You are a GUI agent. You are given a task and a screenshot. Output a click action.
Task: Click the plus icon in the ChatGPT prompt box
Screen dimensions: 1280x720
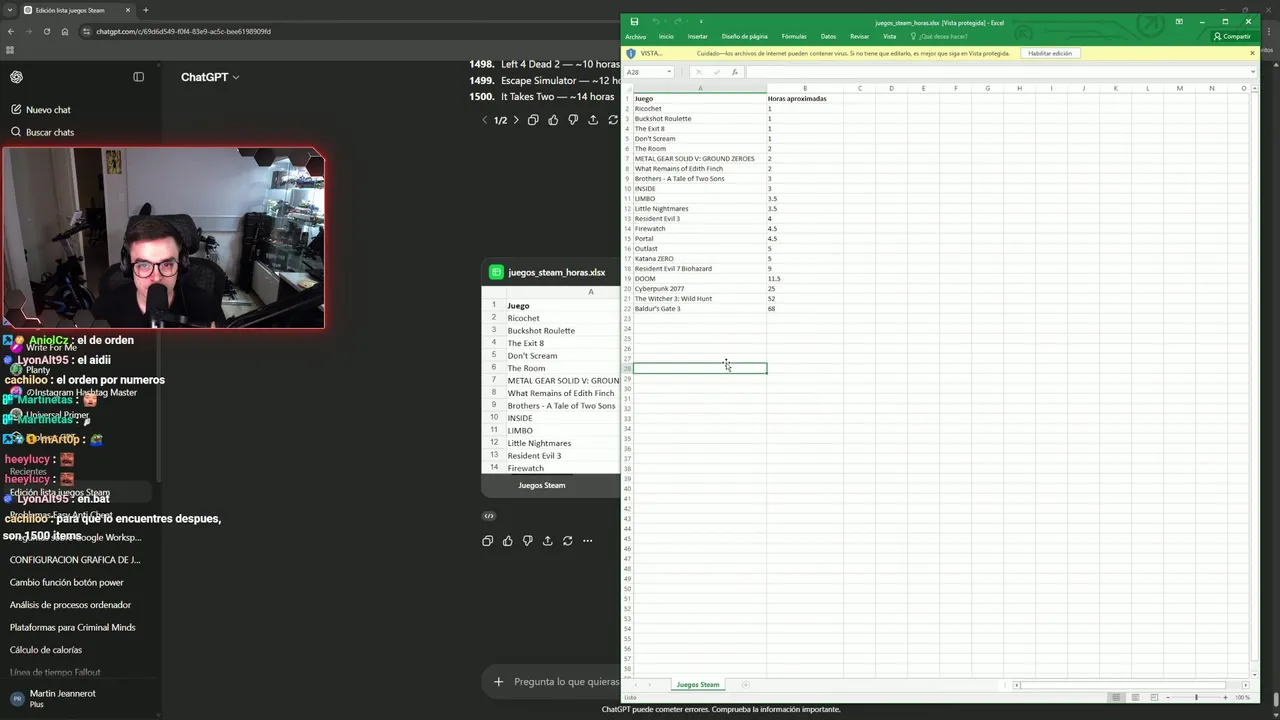[x=498, y=682]
